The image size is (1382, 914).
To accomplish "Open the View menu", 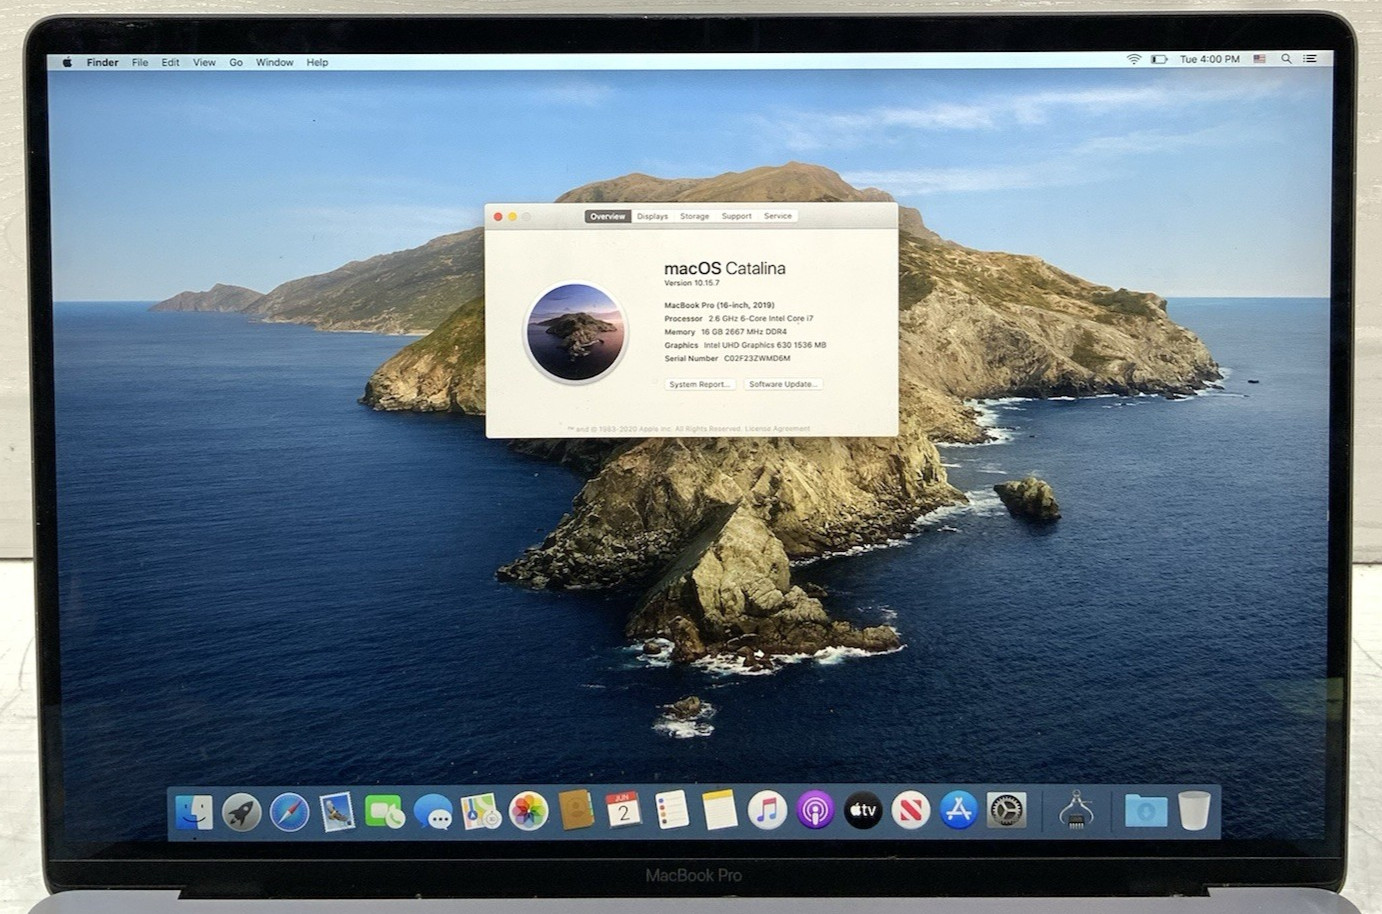I will point(204,62).
